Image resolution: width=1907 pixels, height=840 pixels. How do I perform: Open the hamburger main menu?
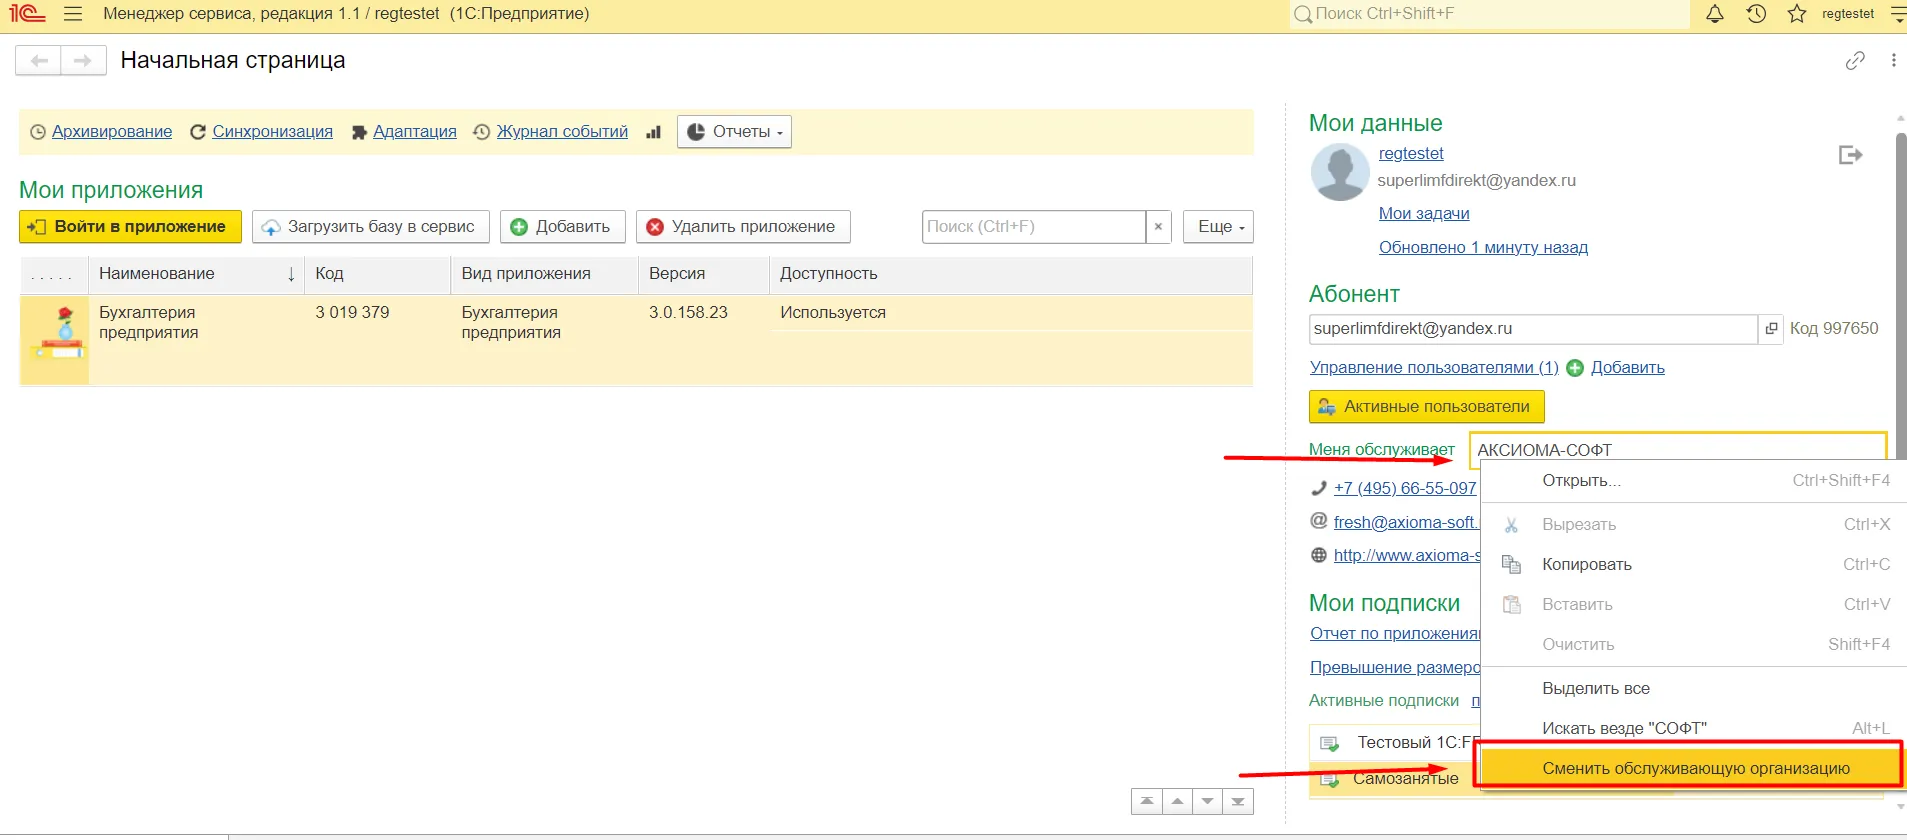pyautogui.click(x=73, y=14)
